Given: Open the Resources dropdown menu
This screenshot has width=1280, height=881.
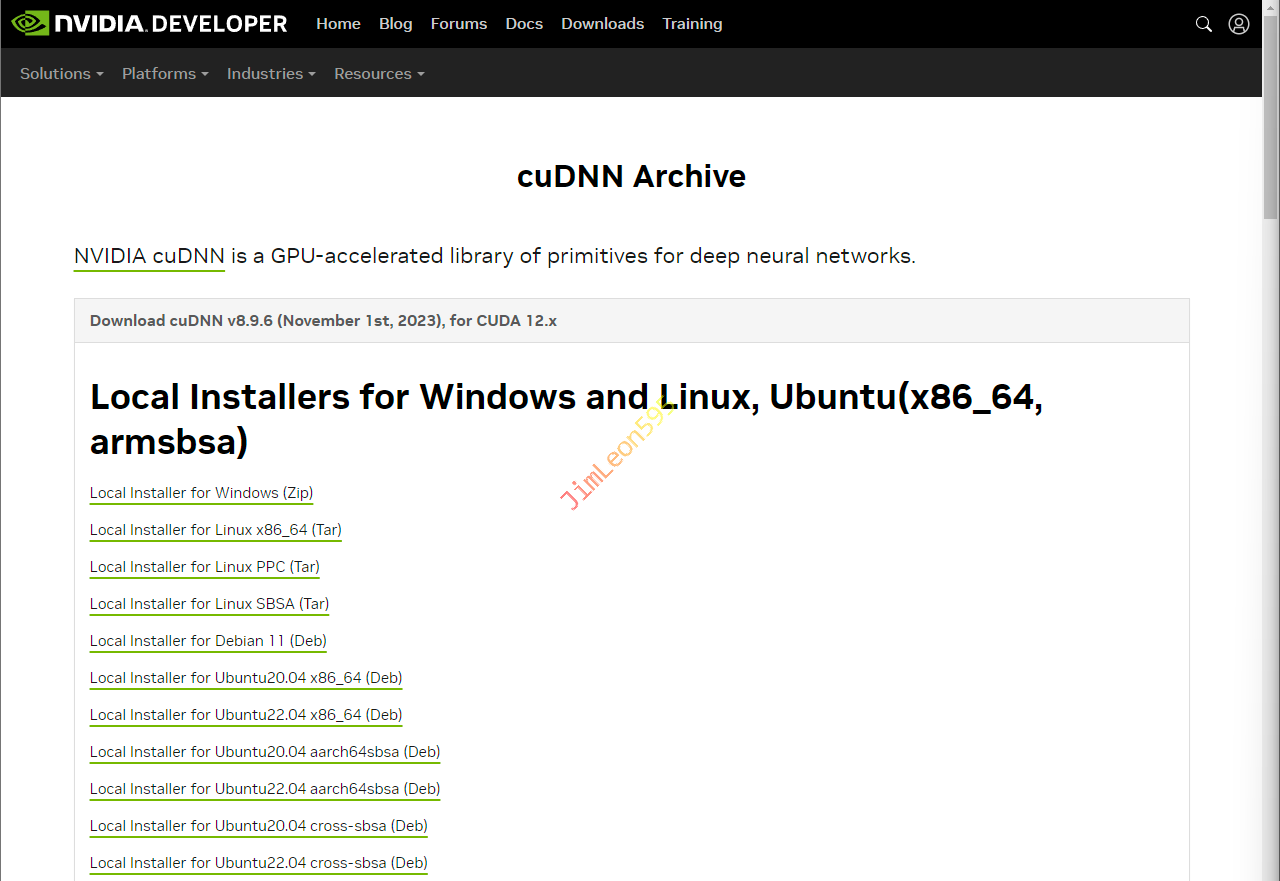Looking at the screenshot, I should tap(379, 74).
